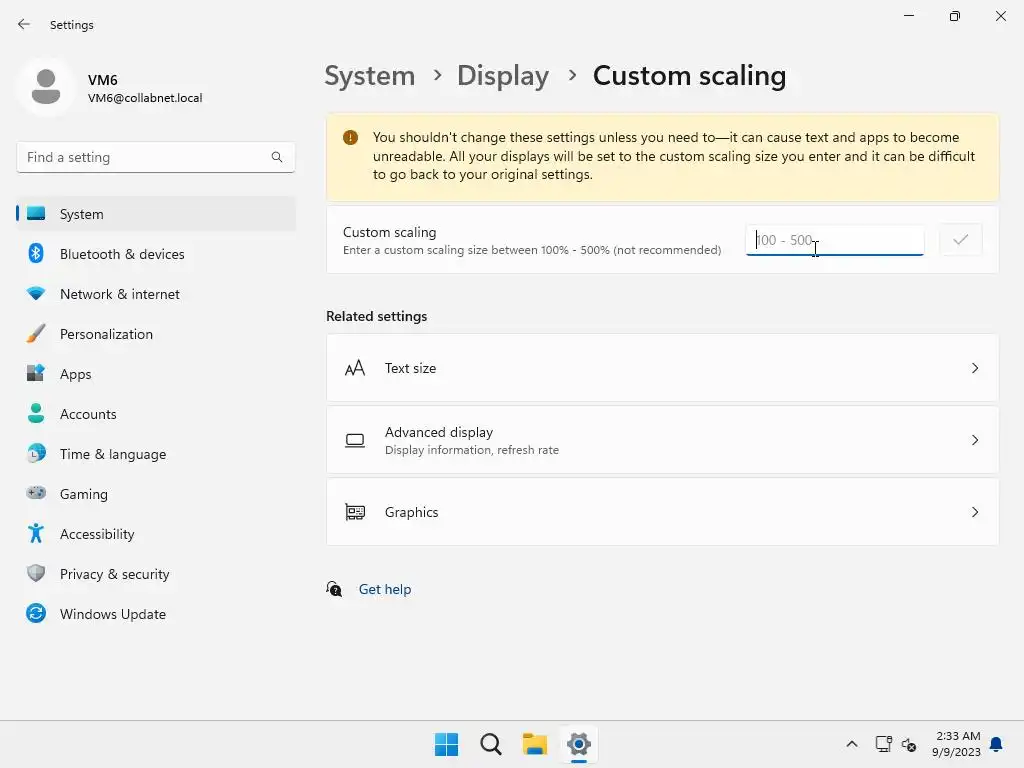Click the Accessibility sidebar icon
Screen dimensions: 1024x768
tap(36, 534)
